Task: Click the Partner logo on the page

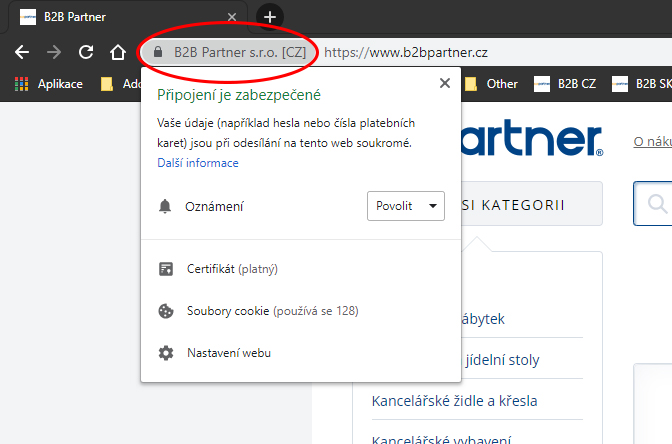Action: coord(532,138)
